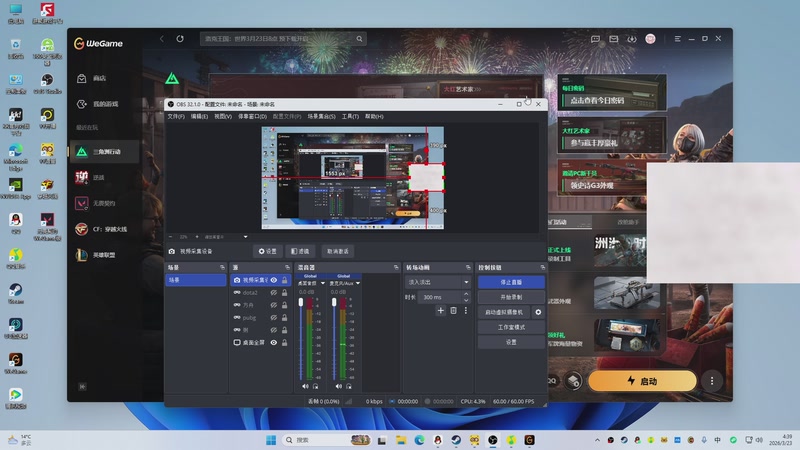Open the 桌面音频 mixer dropdown
This screenshot has height=450, width=800.
tap(322, 283)
